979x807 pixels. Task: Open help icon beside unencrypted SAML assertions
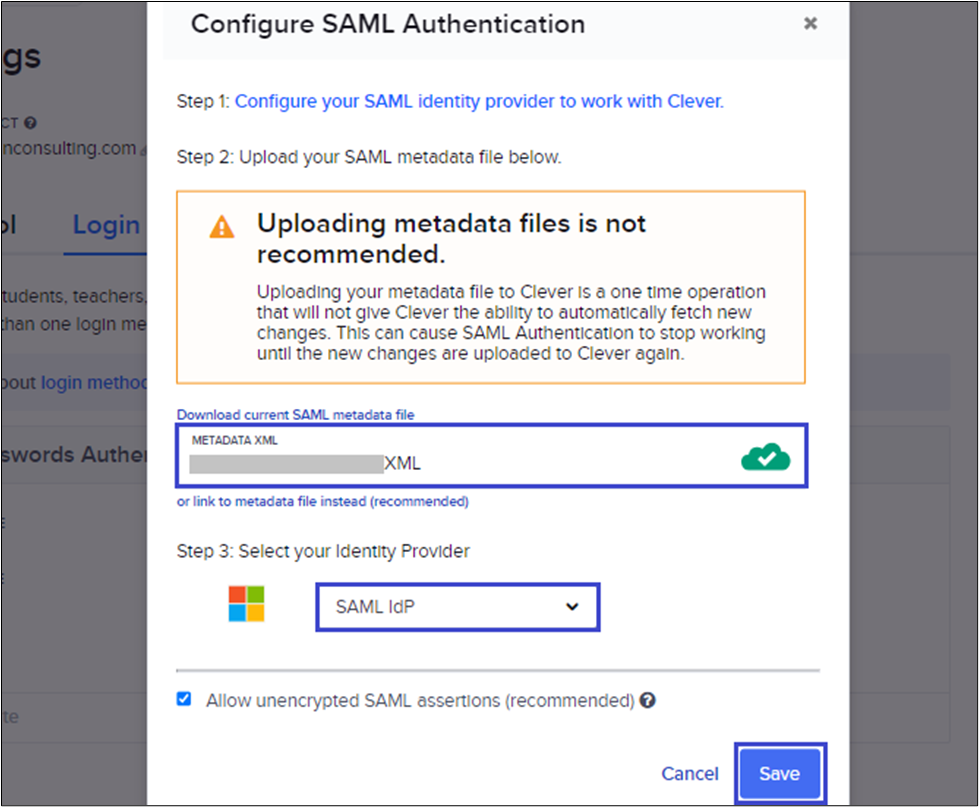(647, 700)
